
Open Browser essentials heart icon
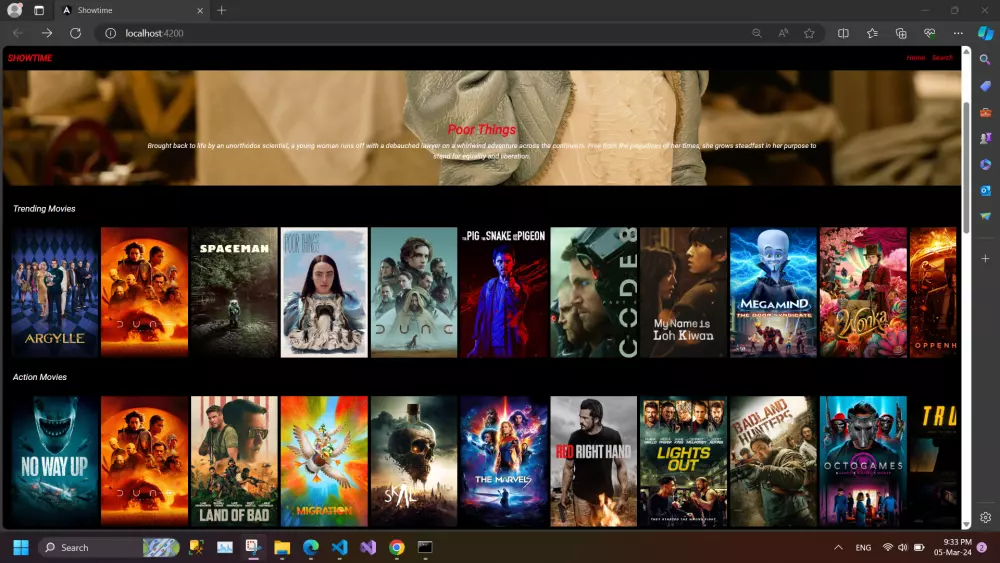(929, 33)
